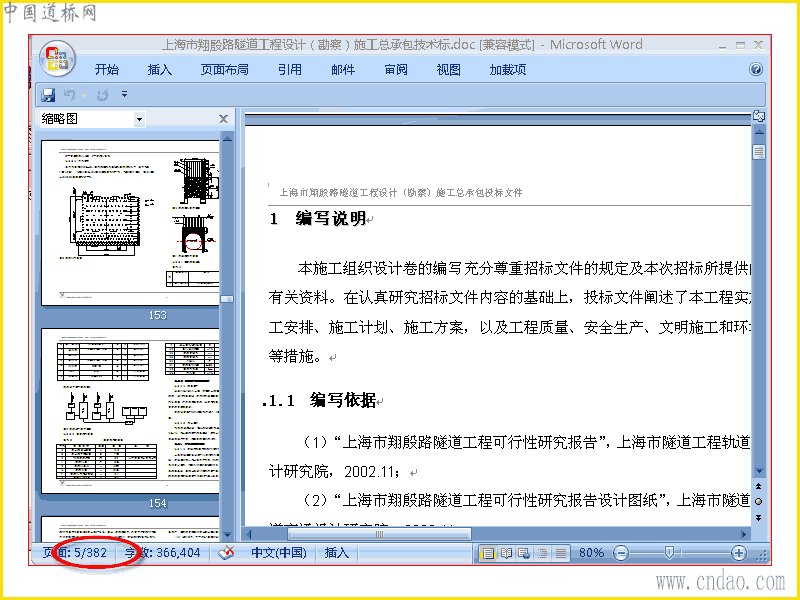Switch to Web Layout view
Image resolution: width=800 pixels, height=600 pixels.
(524, 553)
